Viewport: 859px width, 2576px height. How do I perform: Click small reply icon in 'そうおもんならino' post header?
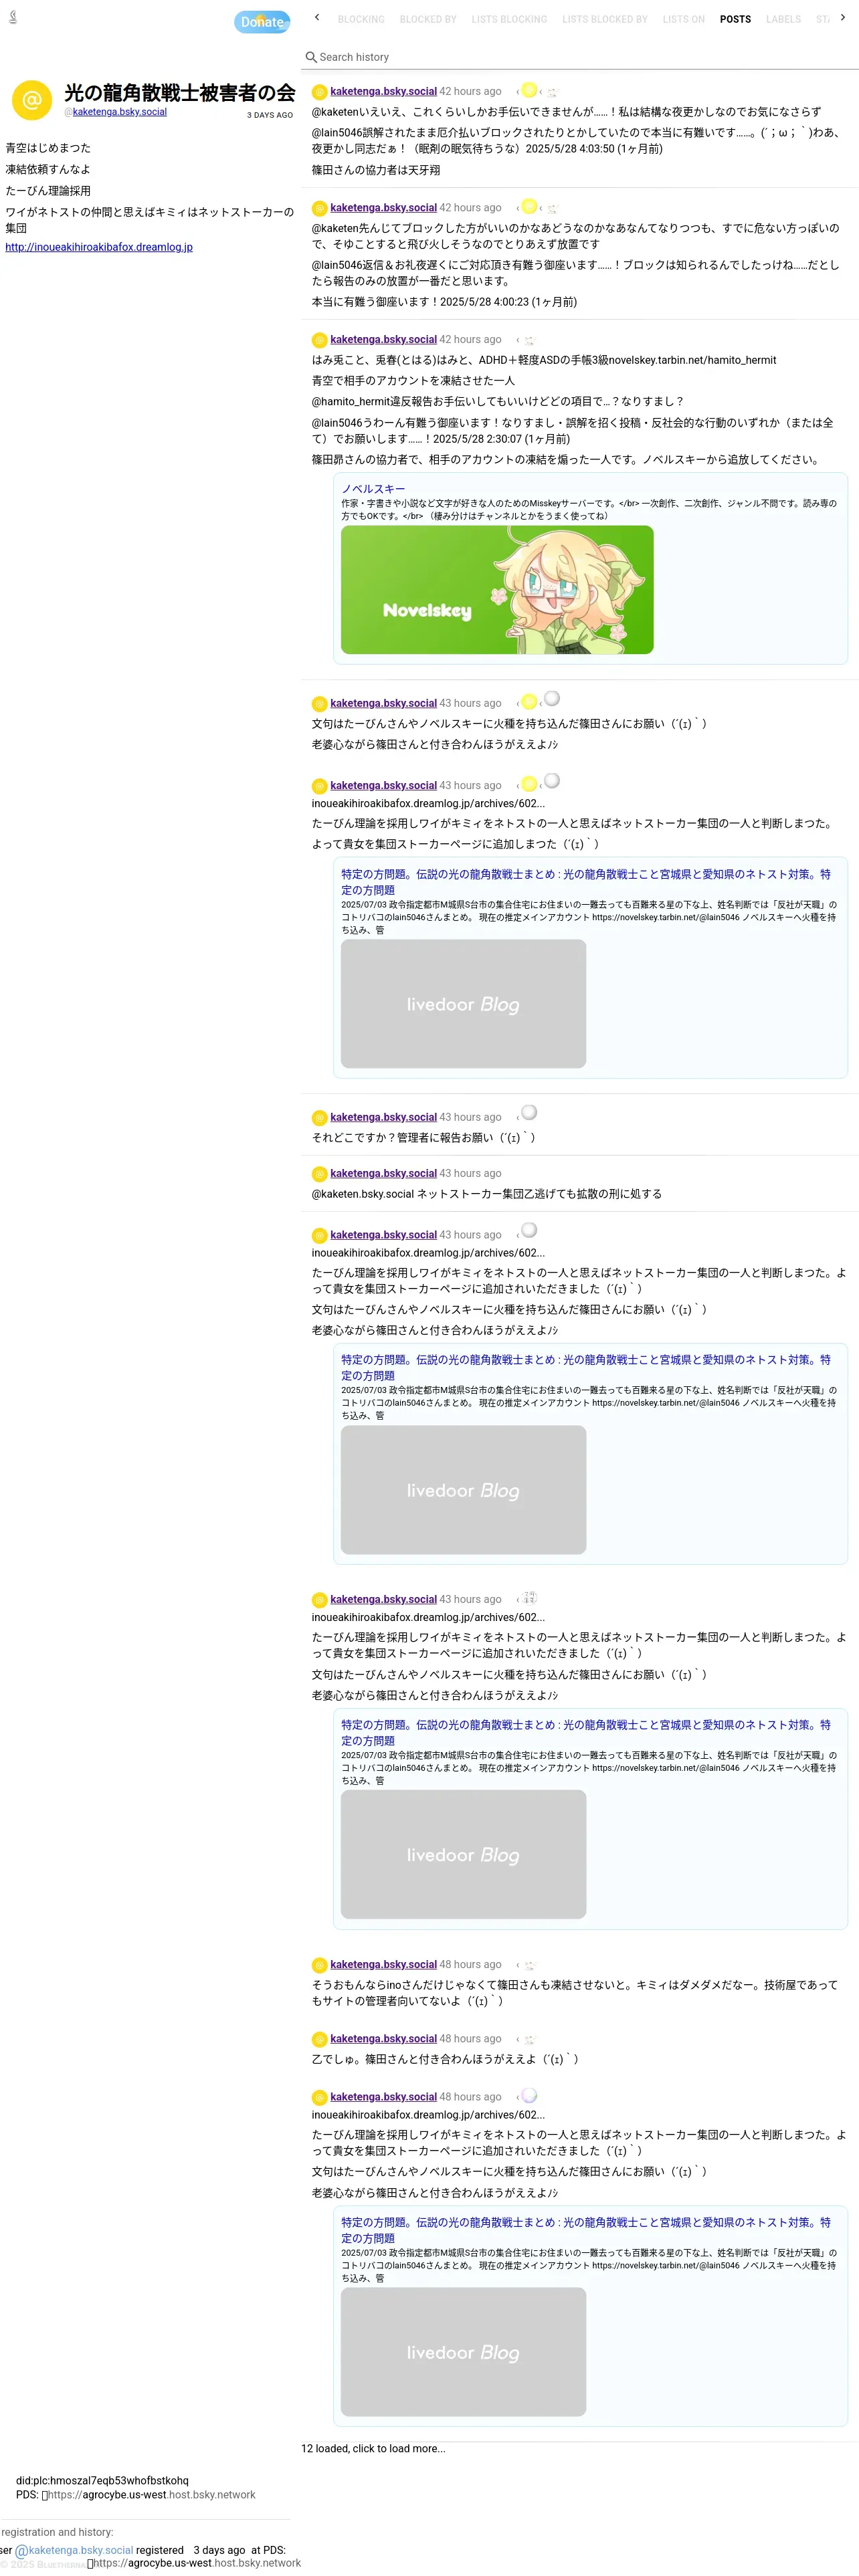point(529,1966)
